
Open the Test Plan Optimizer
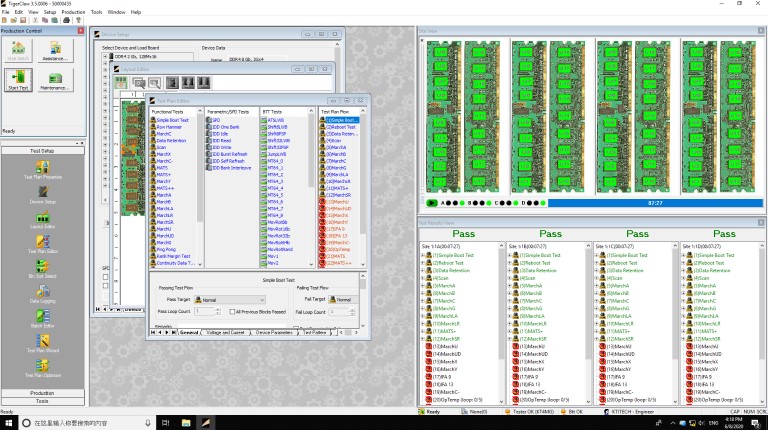point(43,366)
